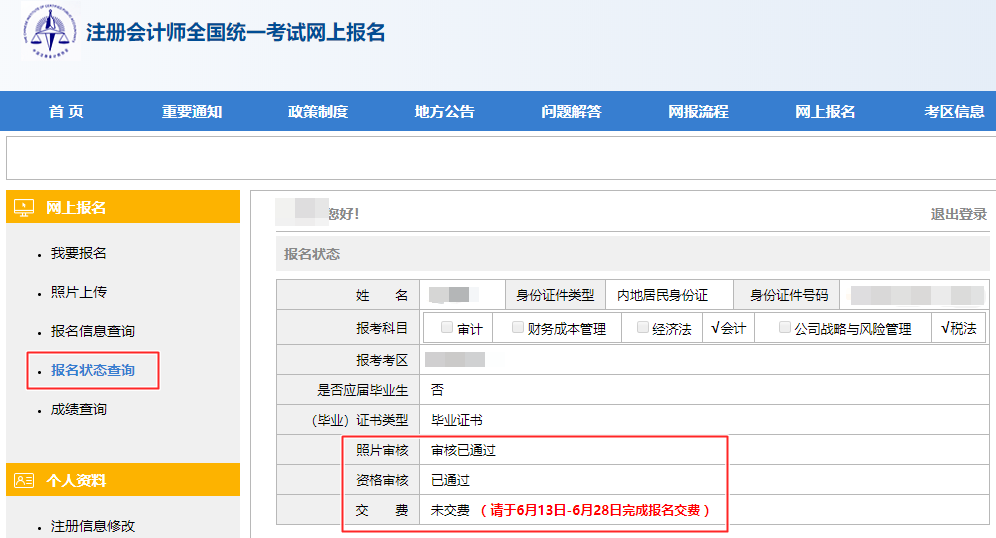The image size is (996, 538).
Task: Open 考区信息 in the navigation bar
Action: [954, 112]
